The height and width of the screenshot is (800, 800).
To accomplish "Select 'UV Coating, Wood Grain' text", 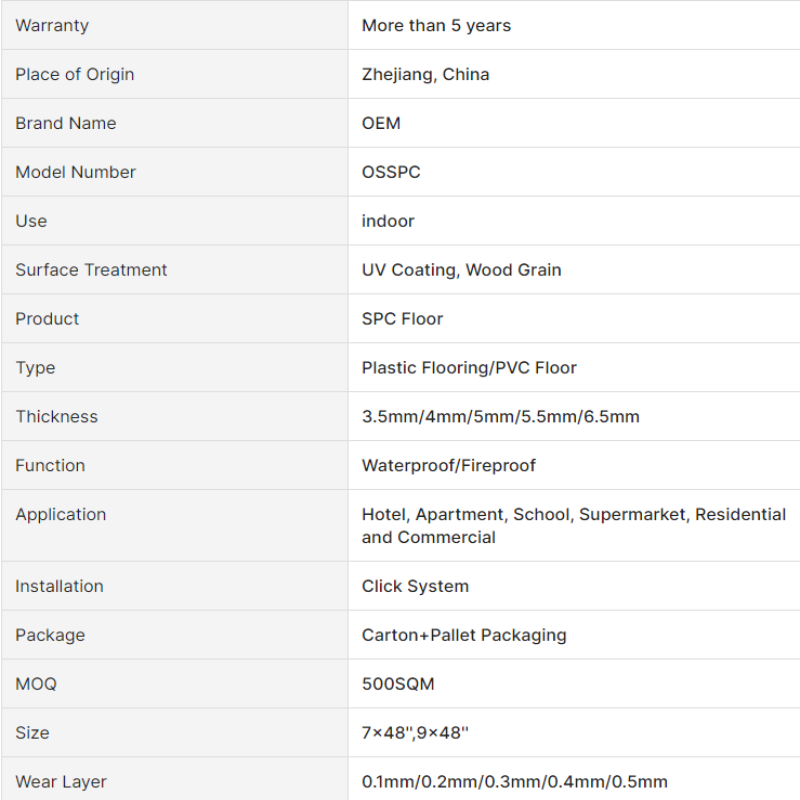I will coord(462,270).
